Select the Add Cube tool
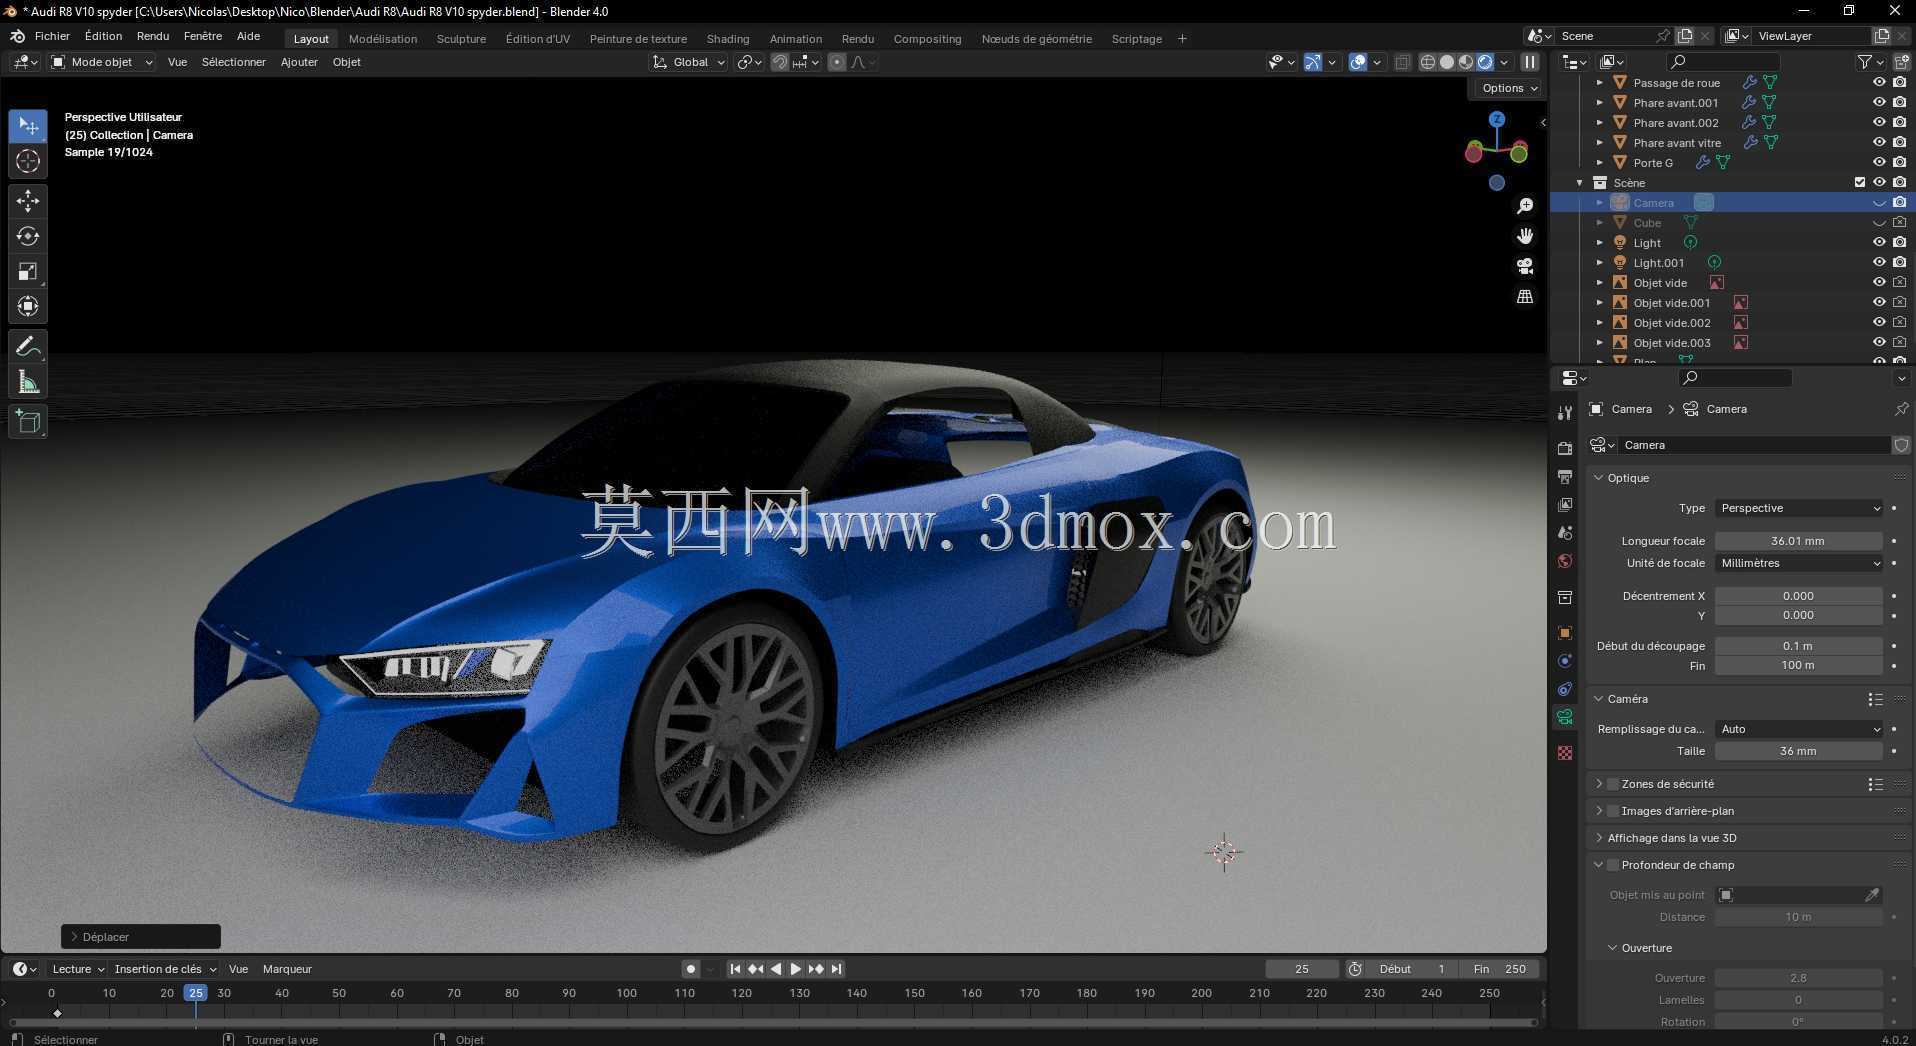The image size is (1916, 1046). click(28, 421)
